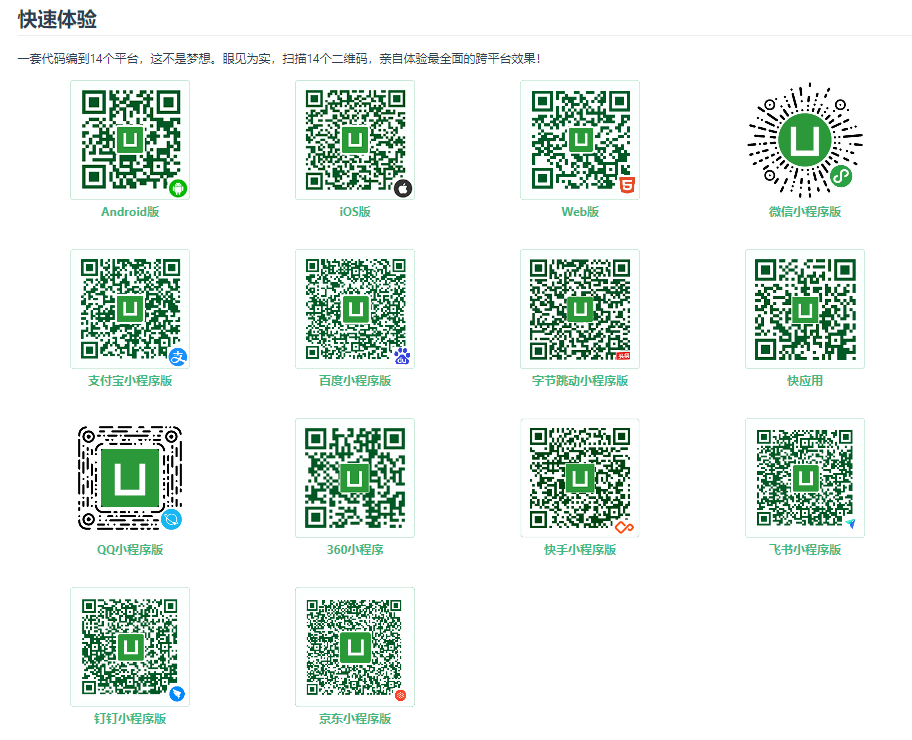912x740 pixels.
Task: Click the QQ小程序版 code image
Action: (130, 478)
